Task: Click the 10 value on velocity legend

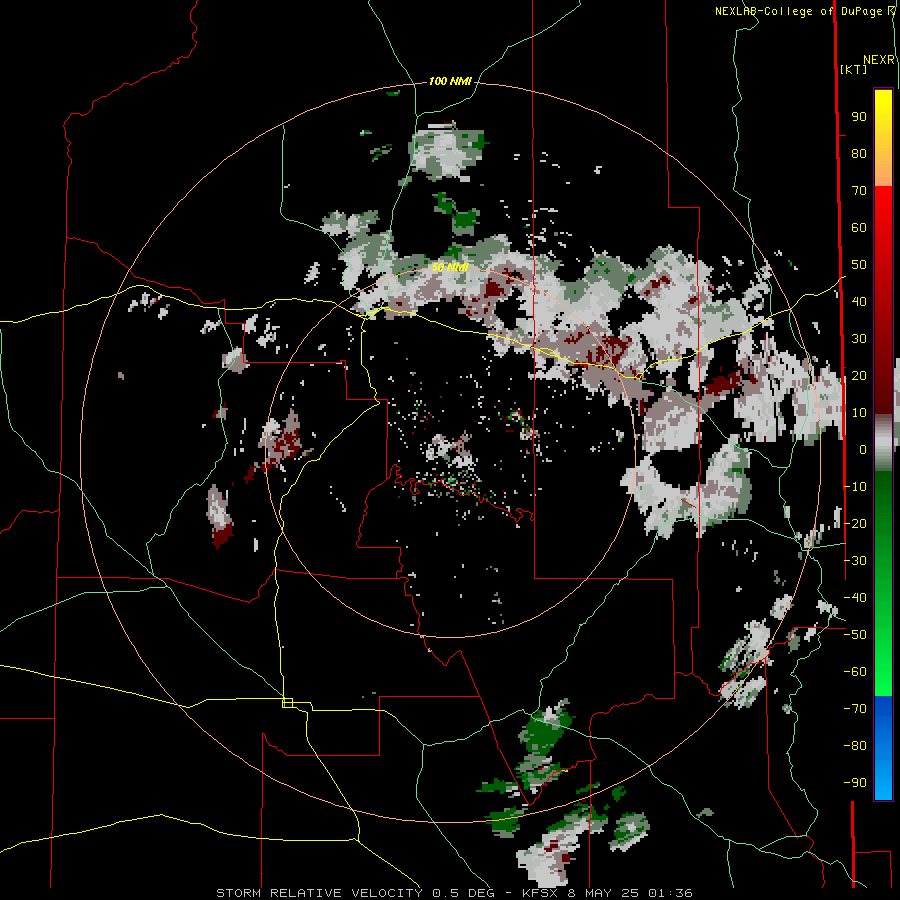Action: coord(859,413)
